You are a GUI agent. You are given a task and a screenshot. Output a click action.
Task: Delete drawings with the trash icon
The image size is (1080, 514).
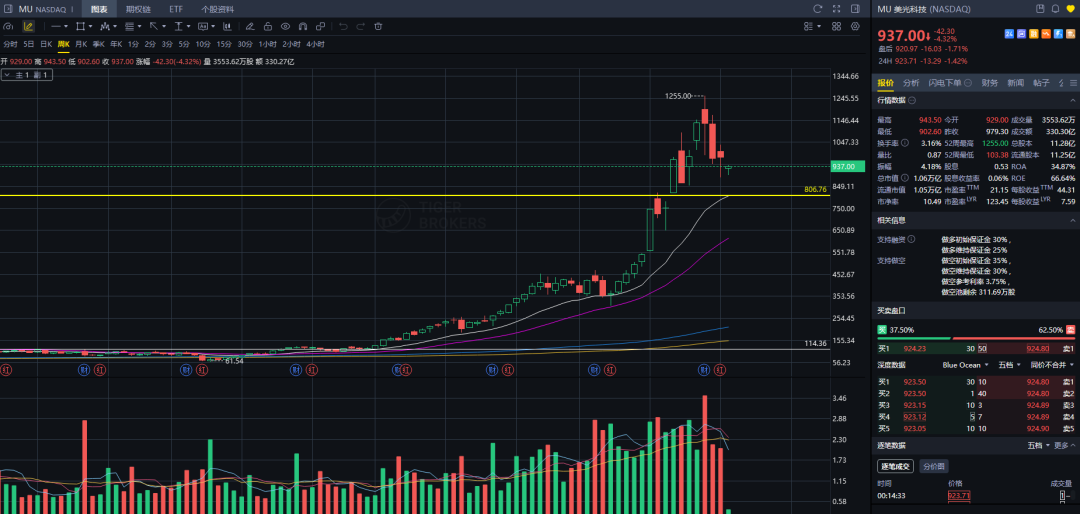tap(378, 26)
